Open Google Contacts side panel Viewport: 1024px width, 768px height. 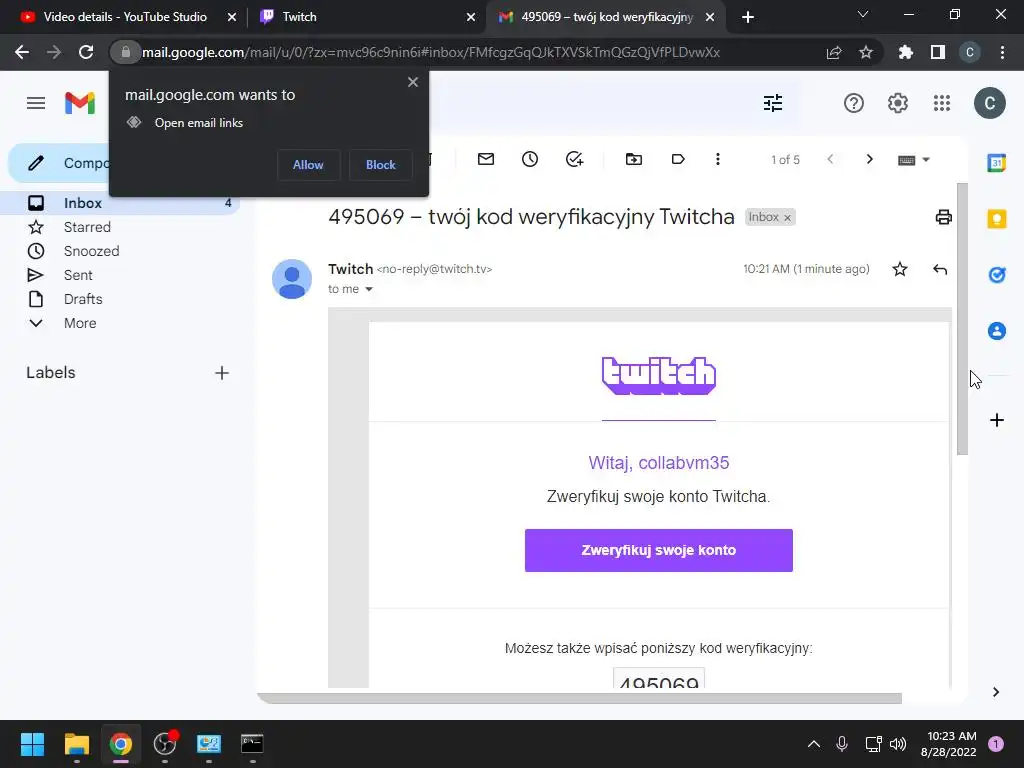(x=997, y=331)
